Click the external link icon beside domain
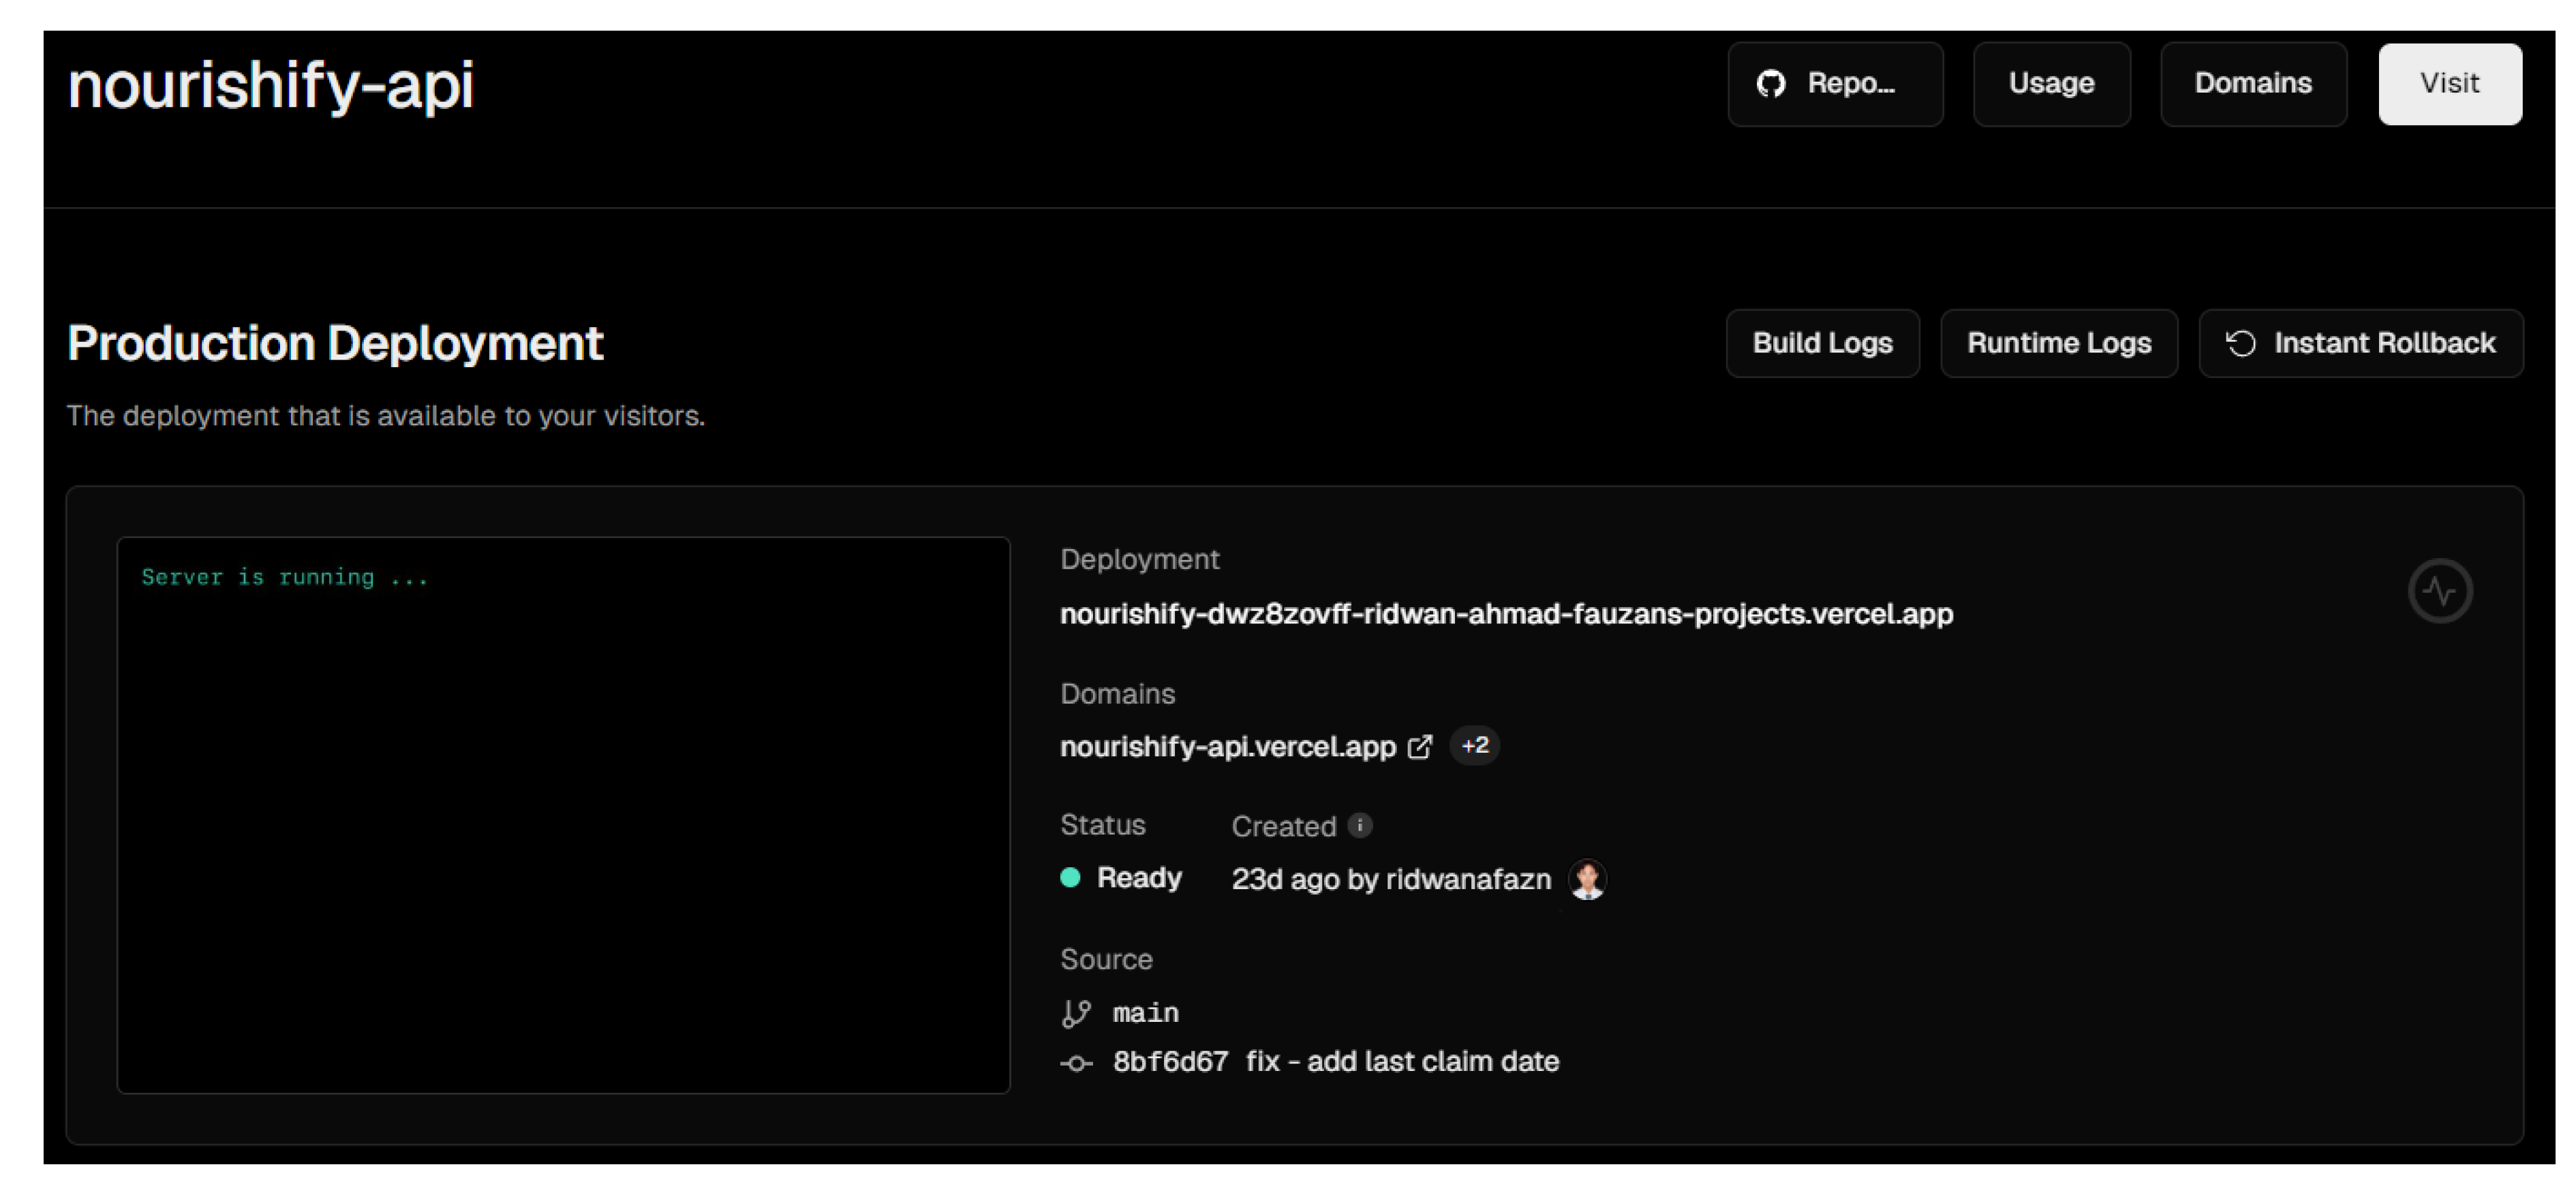The image size is (2576, 1182). [1419, 747]
